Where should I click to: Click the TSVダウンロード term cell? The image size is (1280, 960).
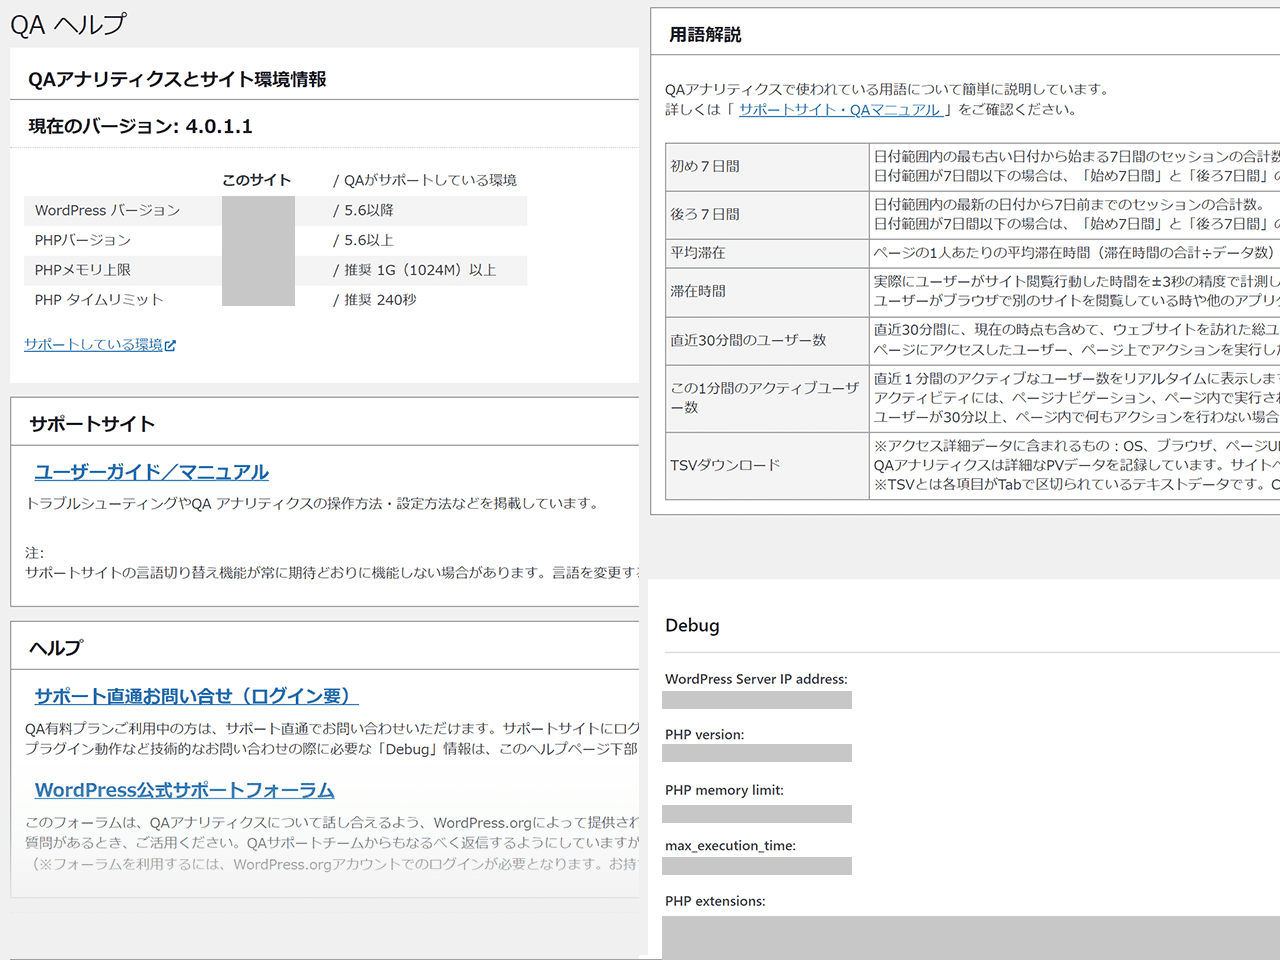click(x=767, y=465)
